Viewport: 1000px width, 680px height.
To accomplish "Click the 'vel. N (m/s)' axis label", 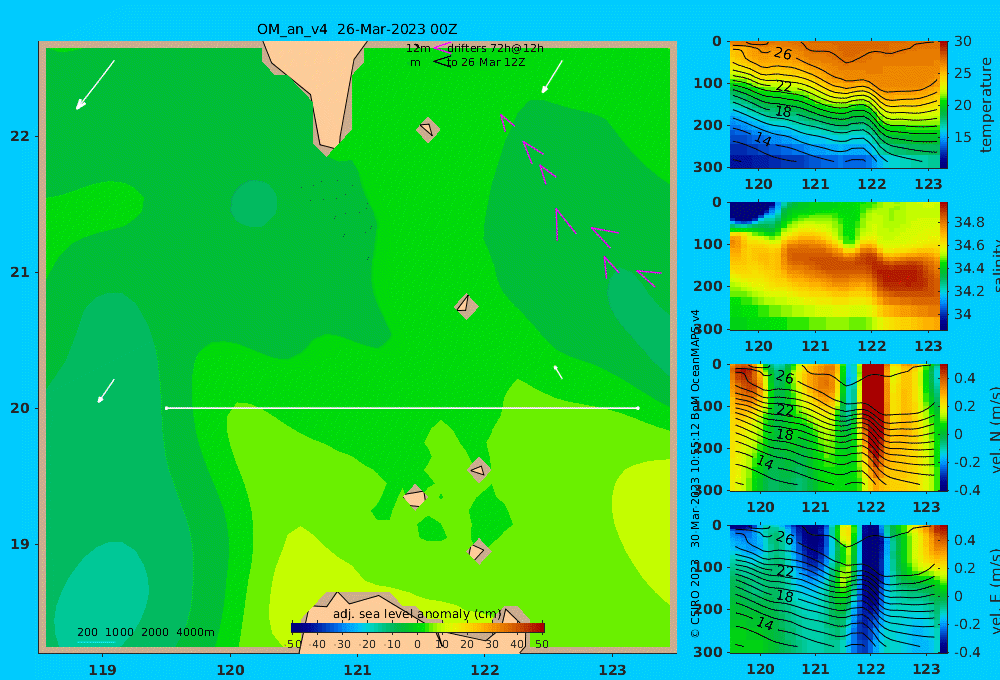I will pos(994,429).
